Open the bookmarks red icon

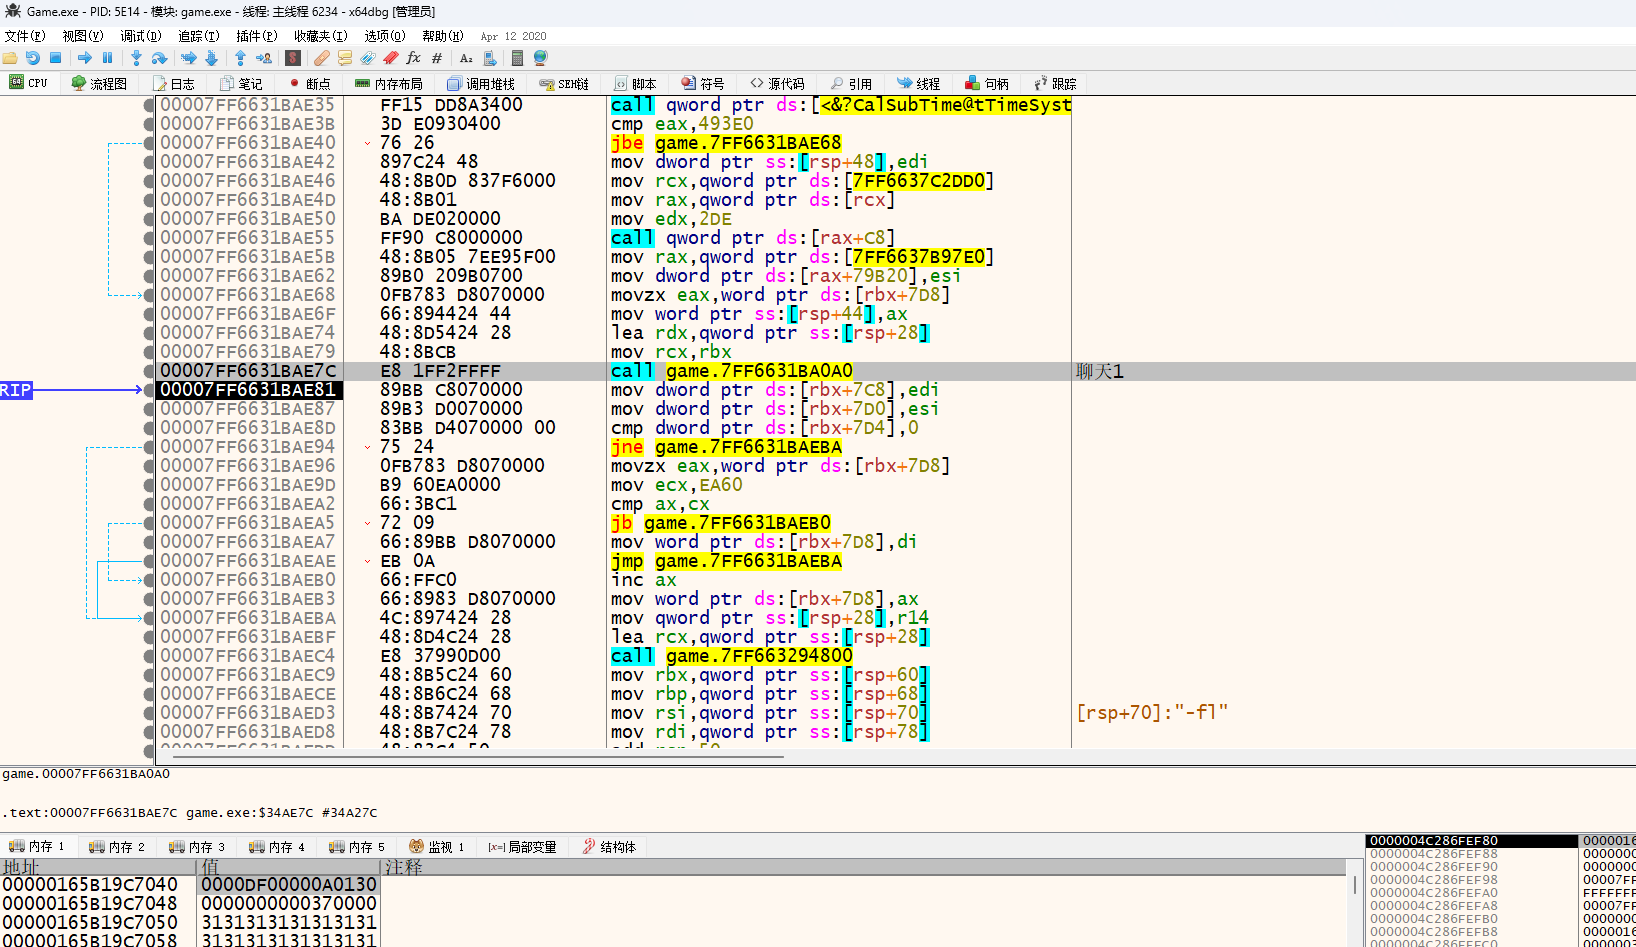(x=391, y=58)
